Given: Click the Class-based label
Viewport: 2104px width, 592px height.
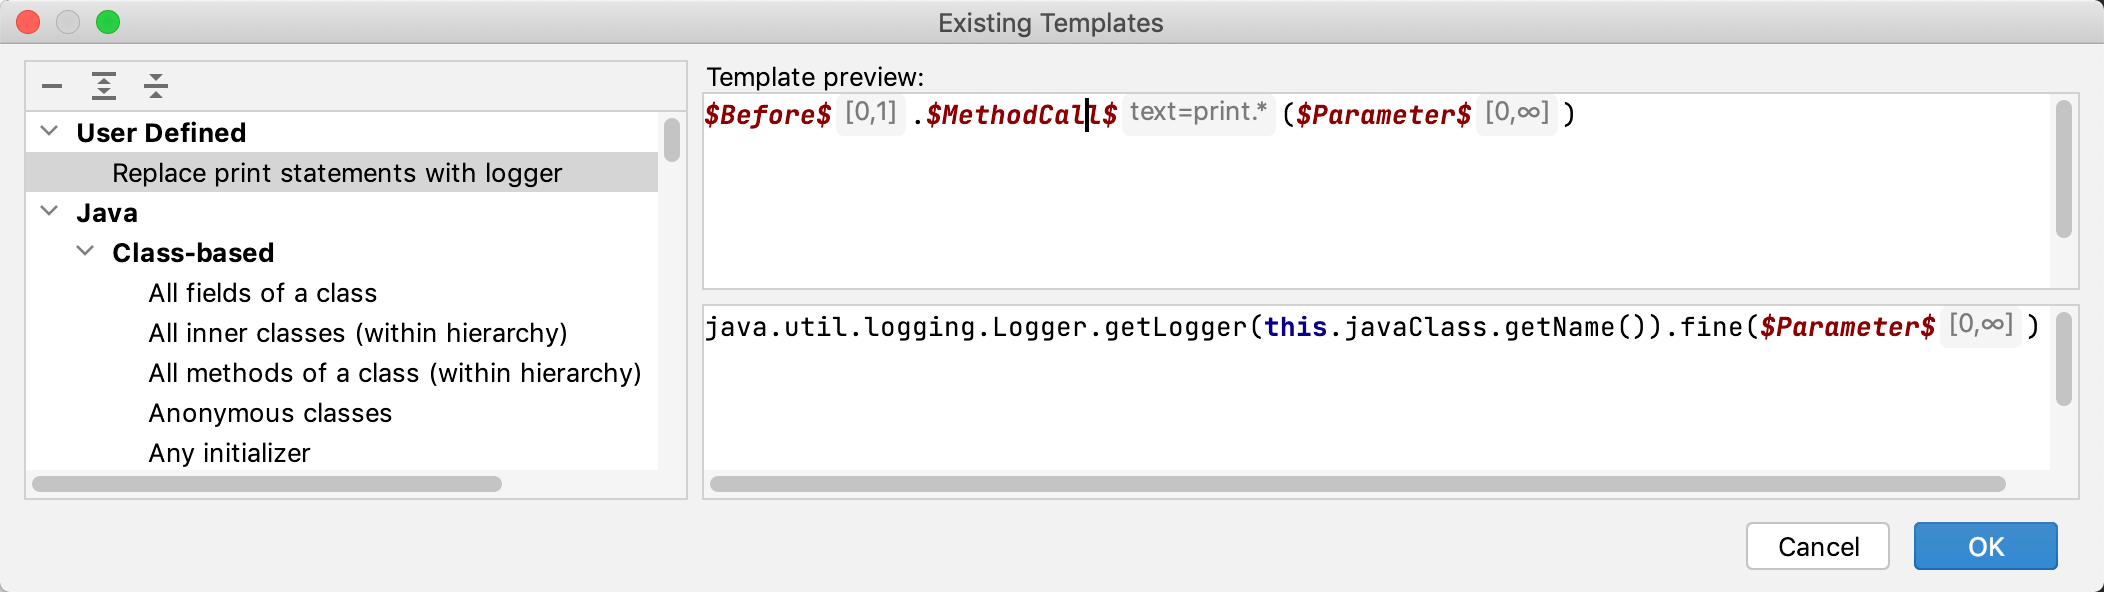Looking at the screenshot, I should (x=193, y=253).
